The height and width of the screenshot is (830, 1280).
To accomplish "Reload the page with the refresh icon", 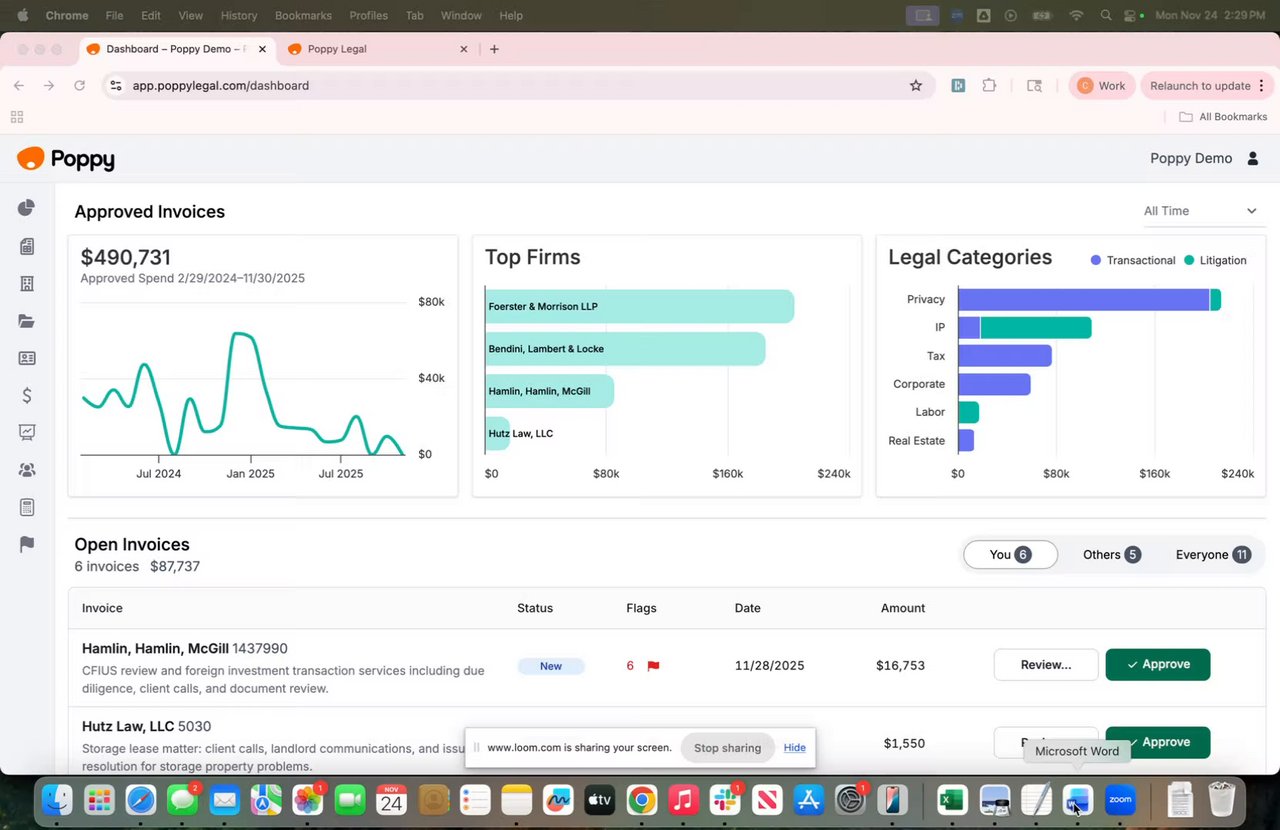I will tap(79, 86).
